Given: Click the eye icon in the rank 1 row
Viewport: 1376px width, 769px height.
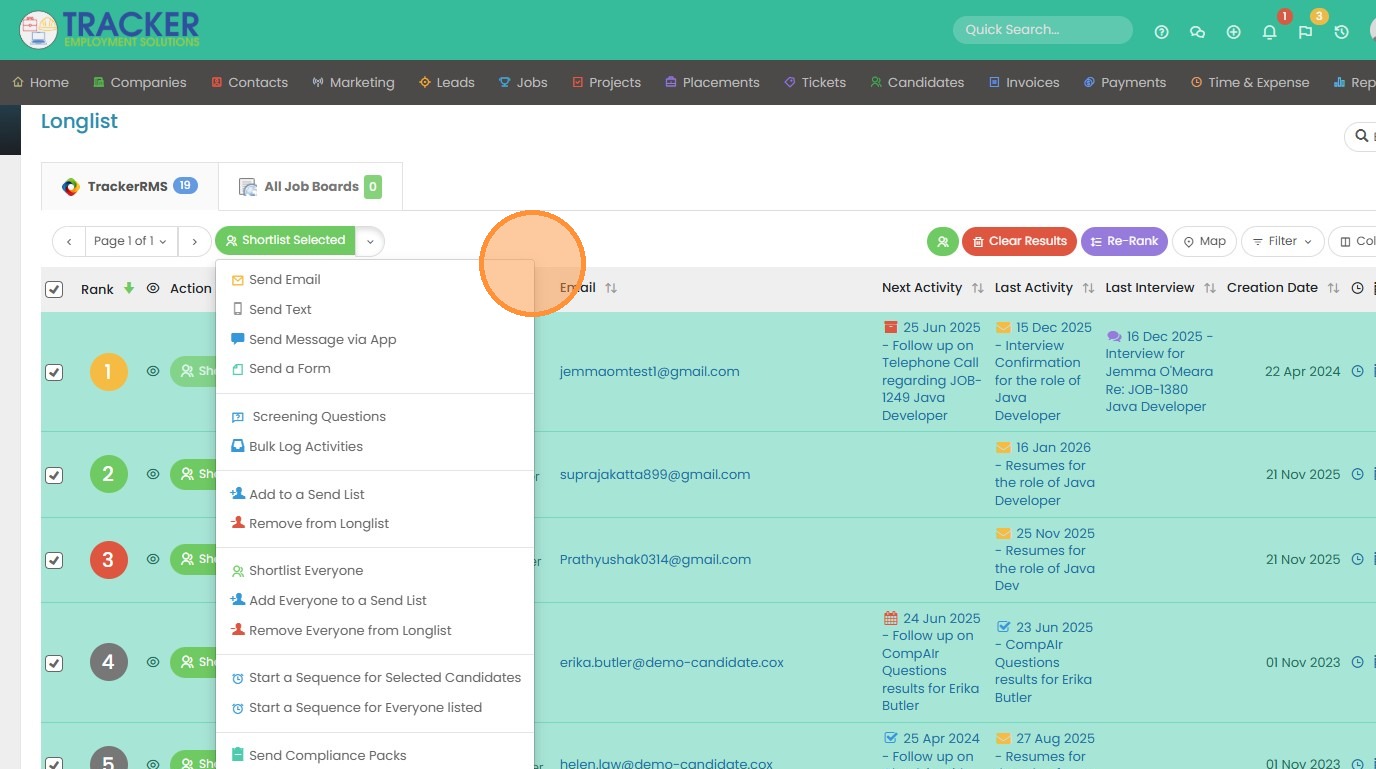Looking at the screenshot, I should [153, 371].
